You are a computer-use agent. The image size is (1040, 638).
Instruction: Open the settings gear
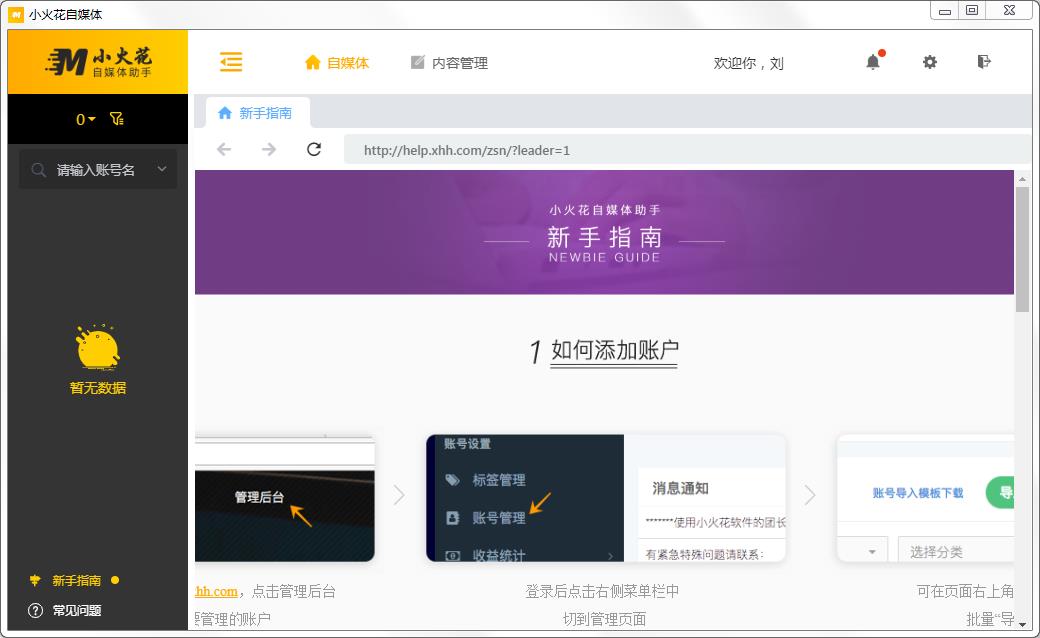pos(930,62)
